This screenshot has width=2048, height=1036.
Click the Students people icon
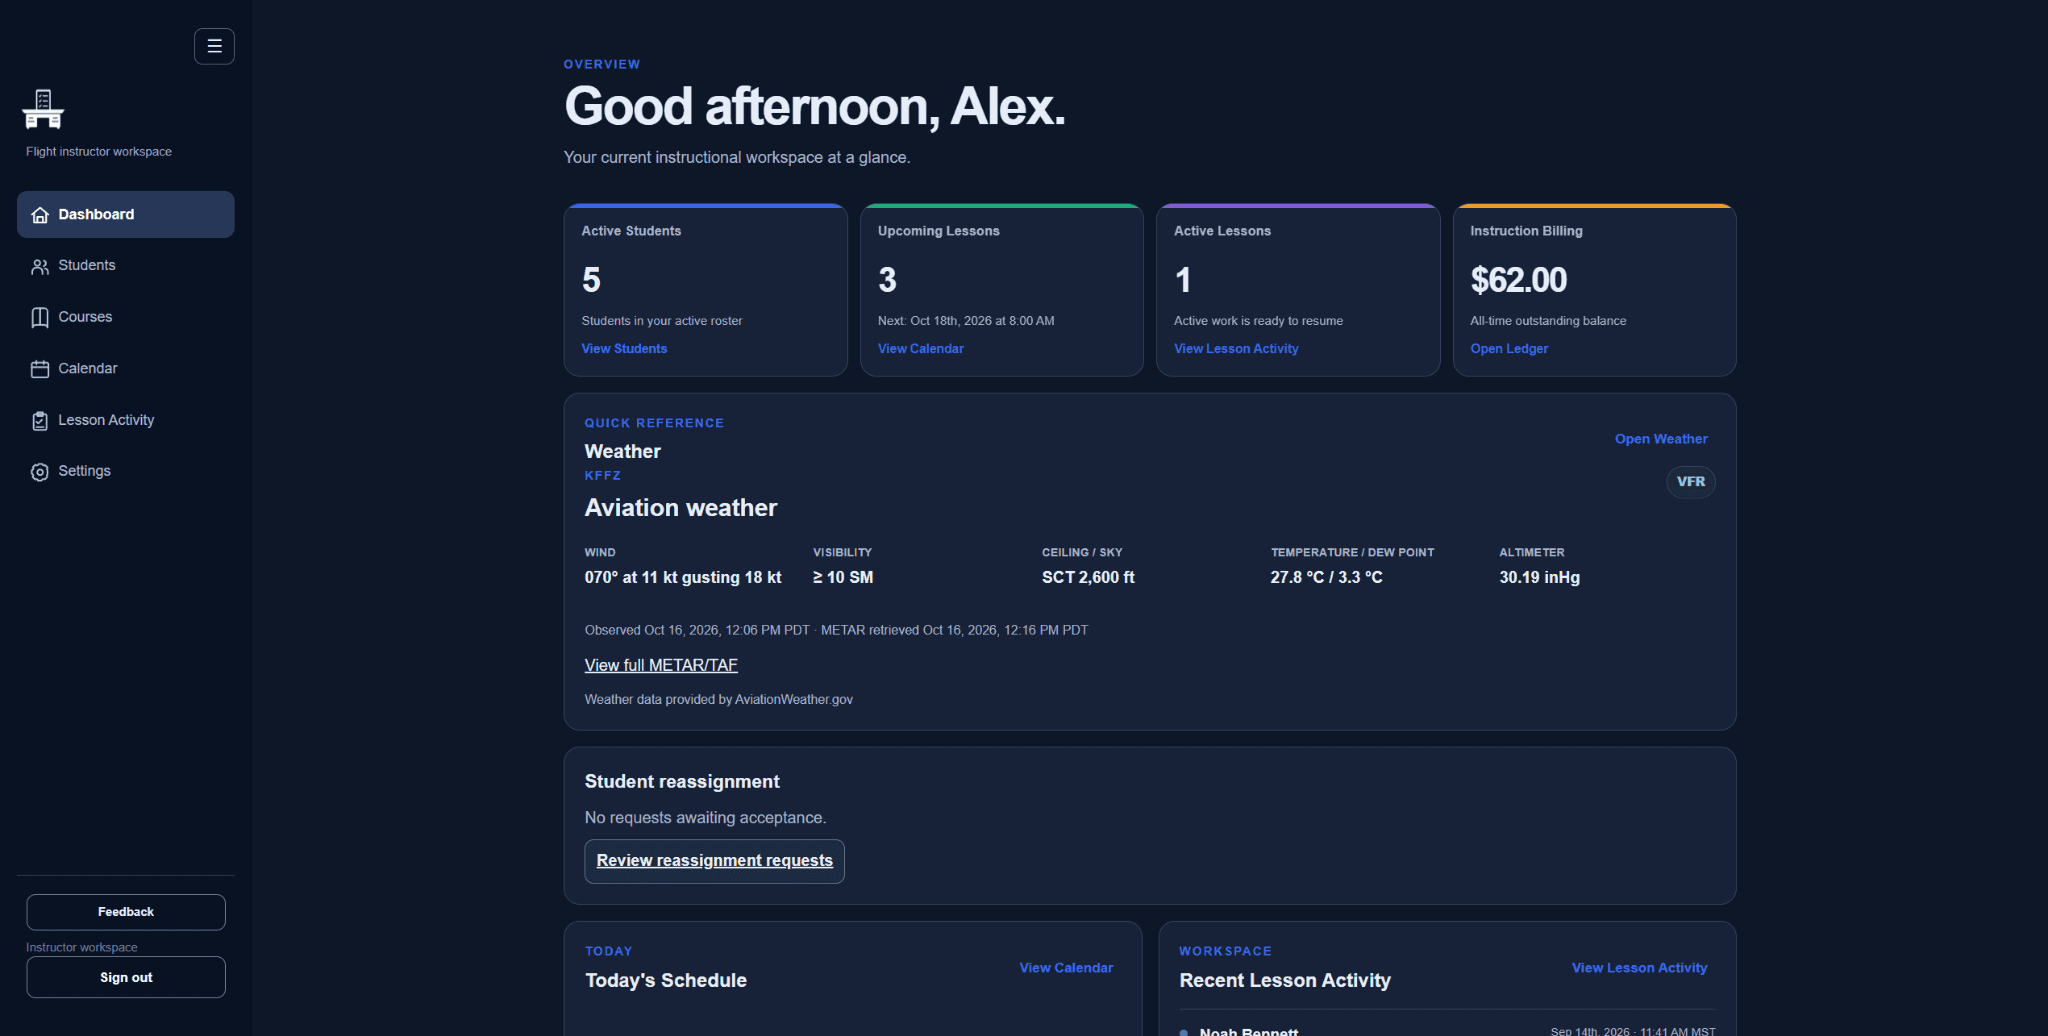(40, 266)
